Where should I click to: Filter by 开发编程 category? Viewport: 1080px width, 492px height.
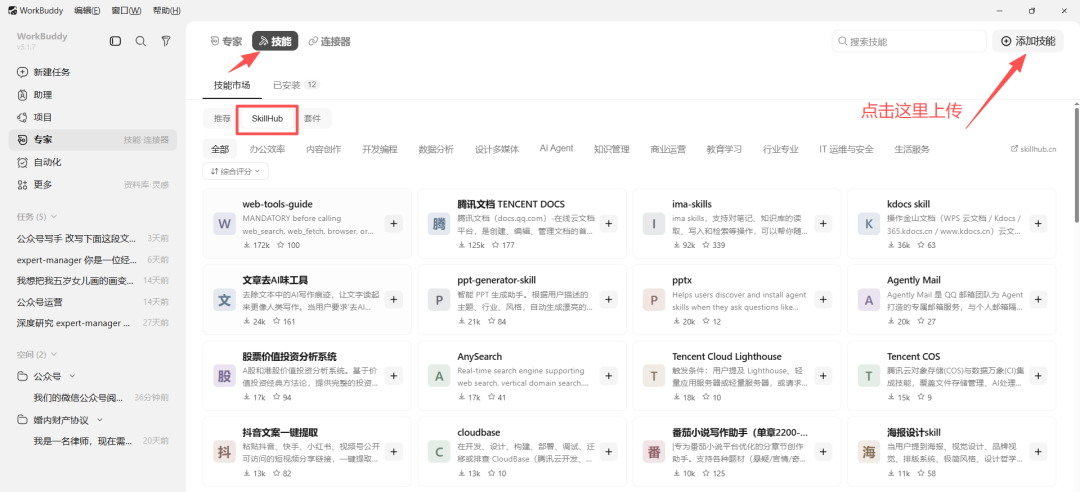[x=380, y=149]
